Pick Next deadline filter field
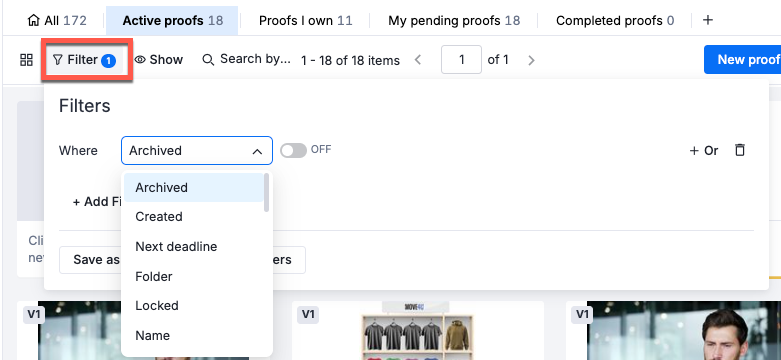Image resolution: width=781 pixels, height=360 pixels. coord(194,246)
